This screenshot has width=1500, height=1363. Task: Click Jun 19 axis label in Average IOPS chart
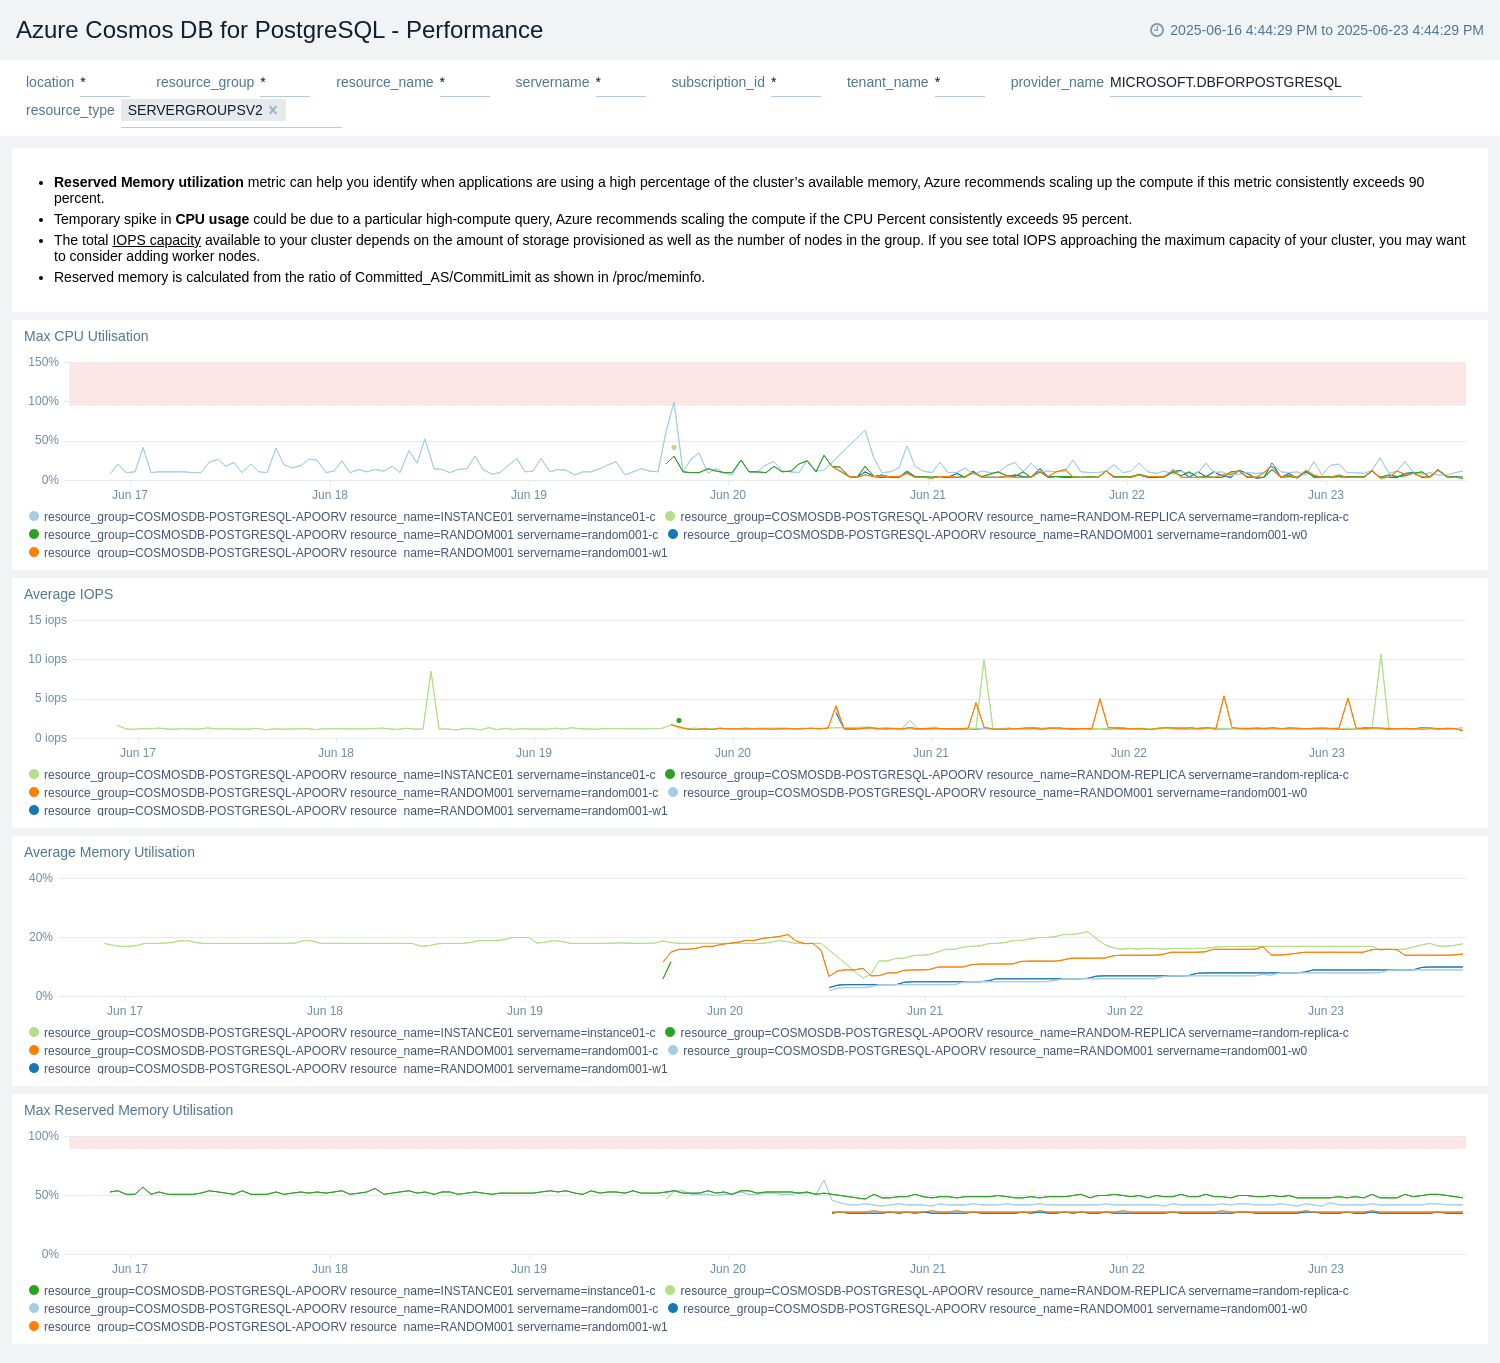[534, 753]
